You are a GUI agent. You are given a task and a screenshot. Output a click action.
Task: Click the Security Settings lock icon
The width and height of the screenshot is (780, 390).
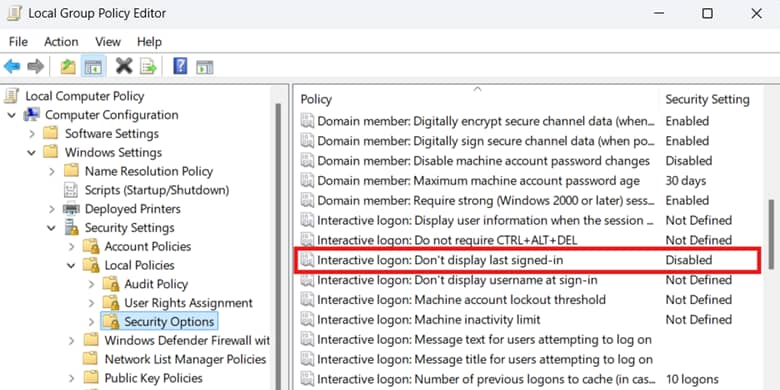[x=72, y=228]
